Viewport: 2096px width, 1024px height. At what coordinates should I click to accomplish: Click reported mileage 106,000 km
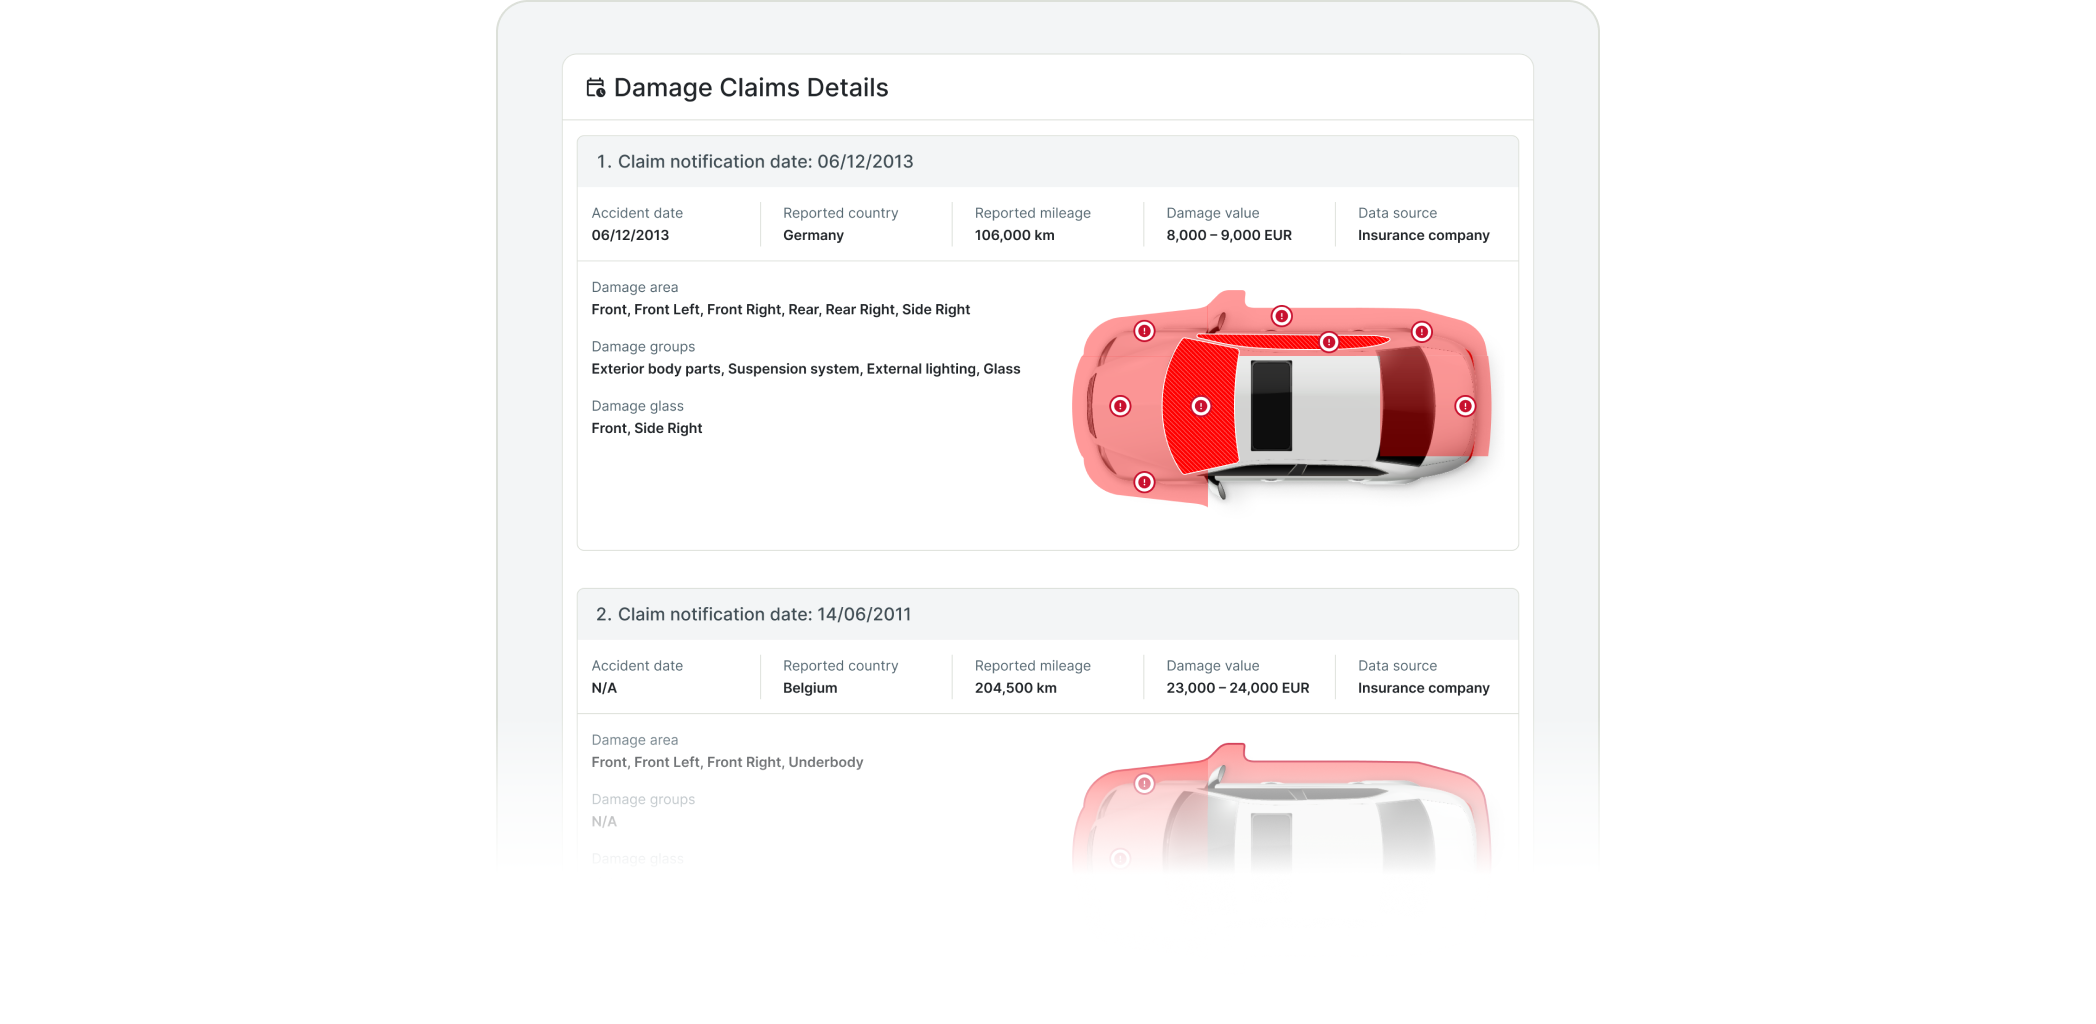1014,236
